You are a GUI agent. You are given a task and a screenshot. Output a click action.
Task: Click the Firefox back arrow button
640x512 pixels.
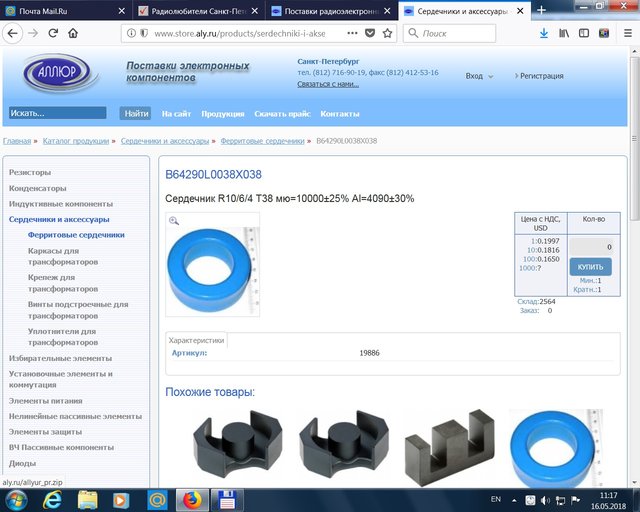pyautogui.click(x=11, y=33)
